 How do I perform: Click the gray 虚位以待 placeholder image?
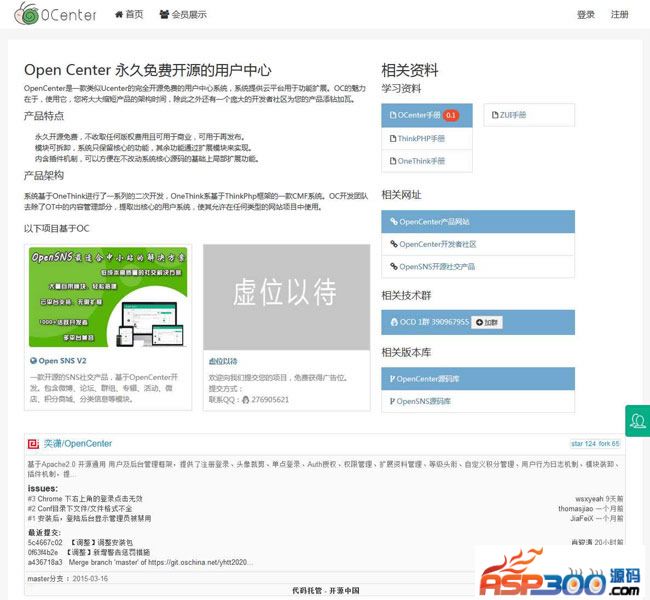[286, 296]
